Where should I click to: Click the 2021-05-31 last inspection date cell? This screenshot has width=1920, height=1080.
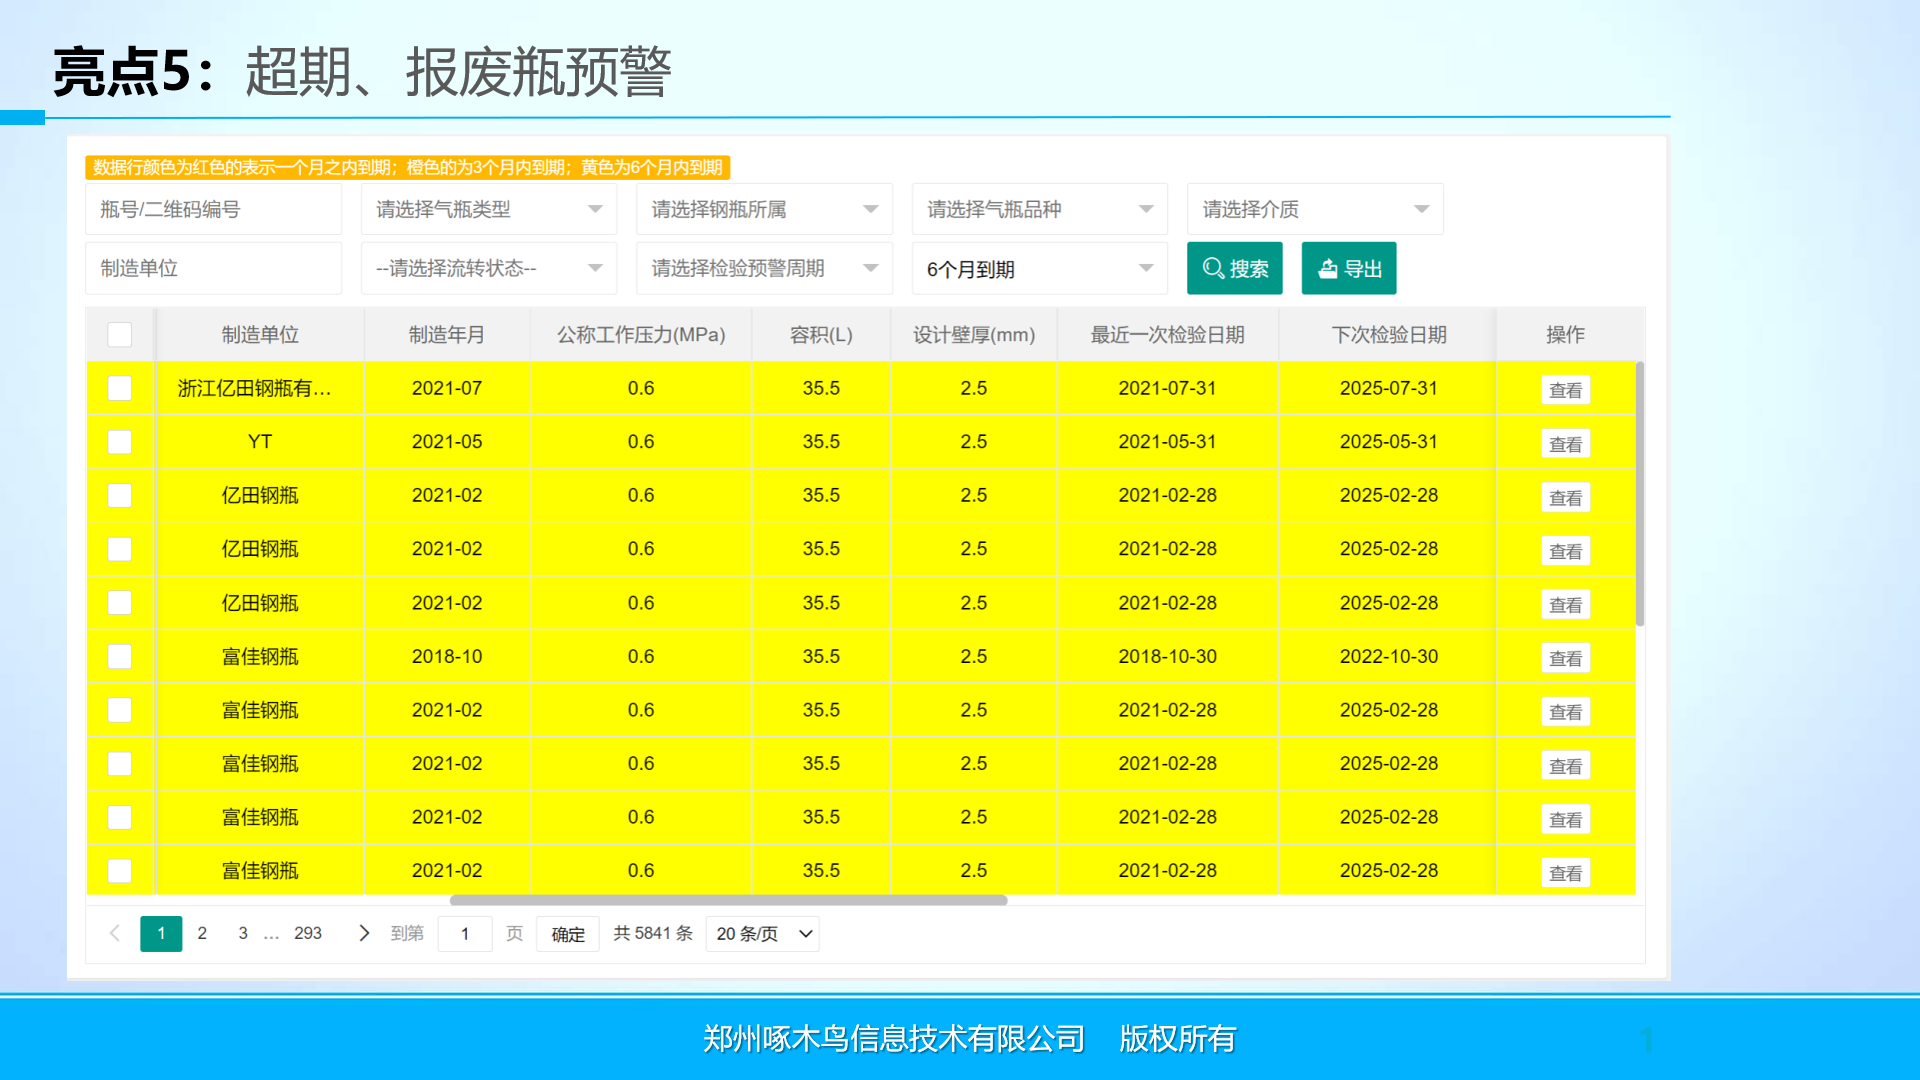pos(1167,442)
